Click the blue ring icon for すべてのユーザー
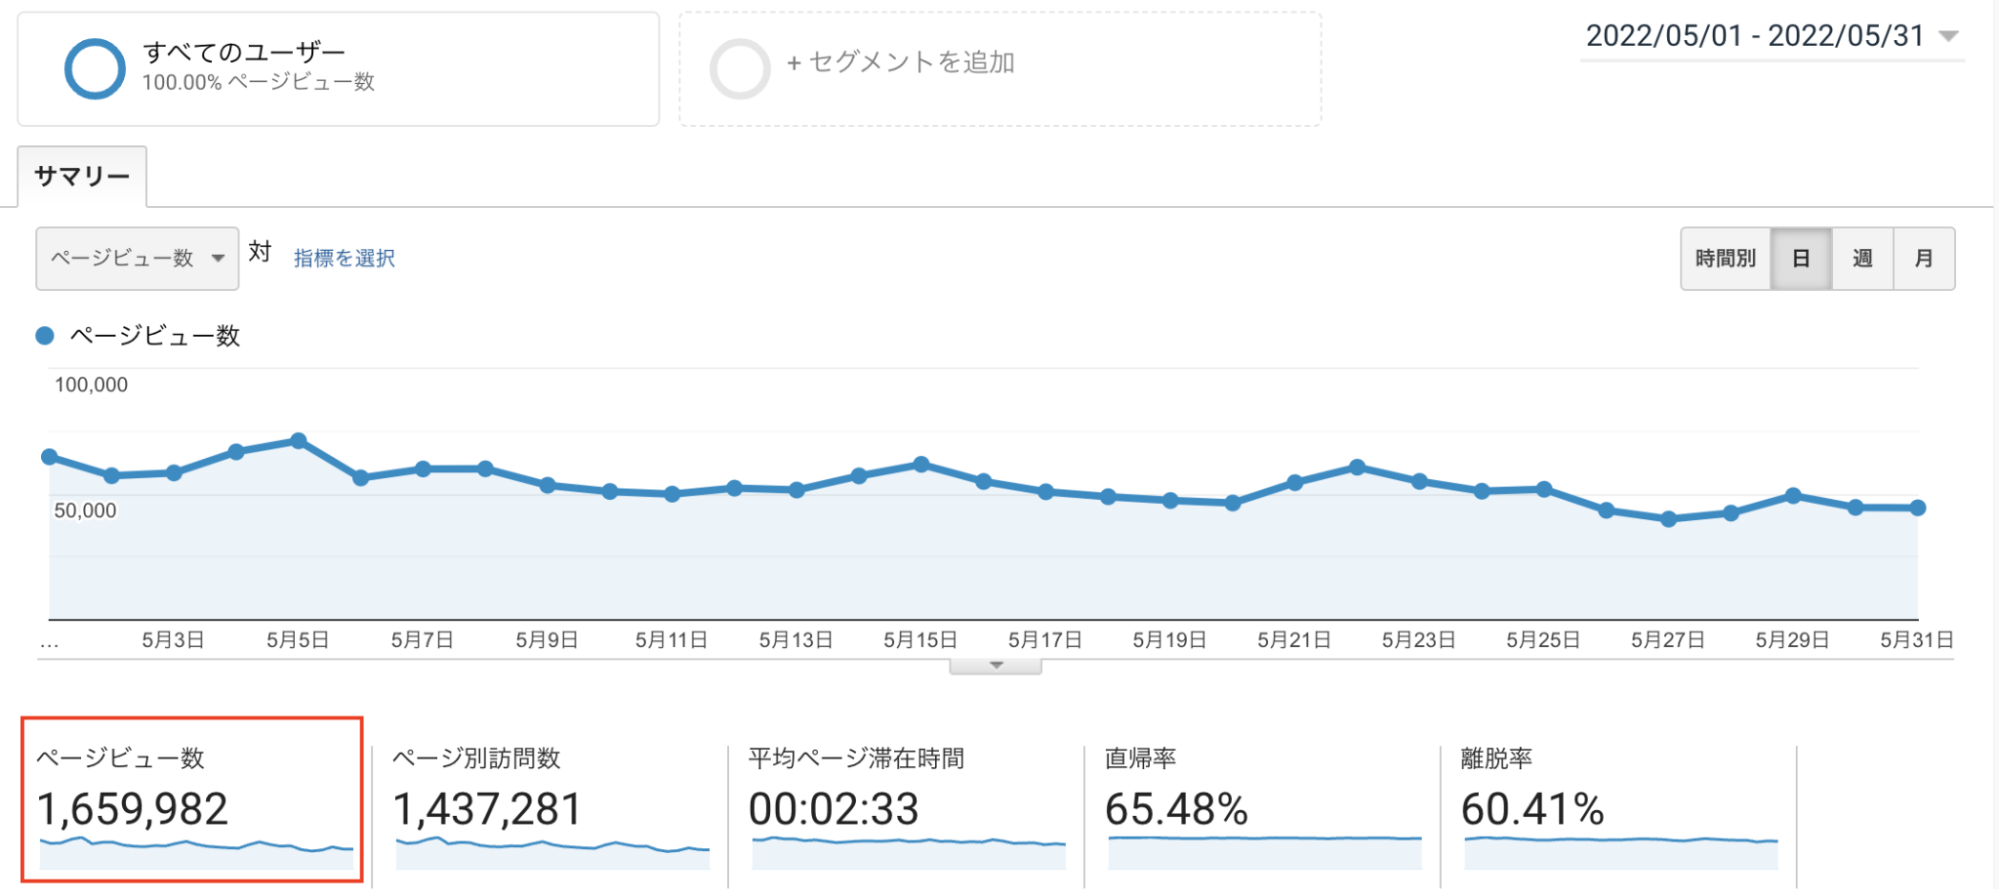This screenshot has height=890, width=1999. [x=95, y=68]
